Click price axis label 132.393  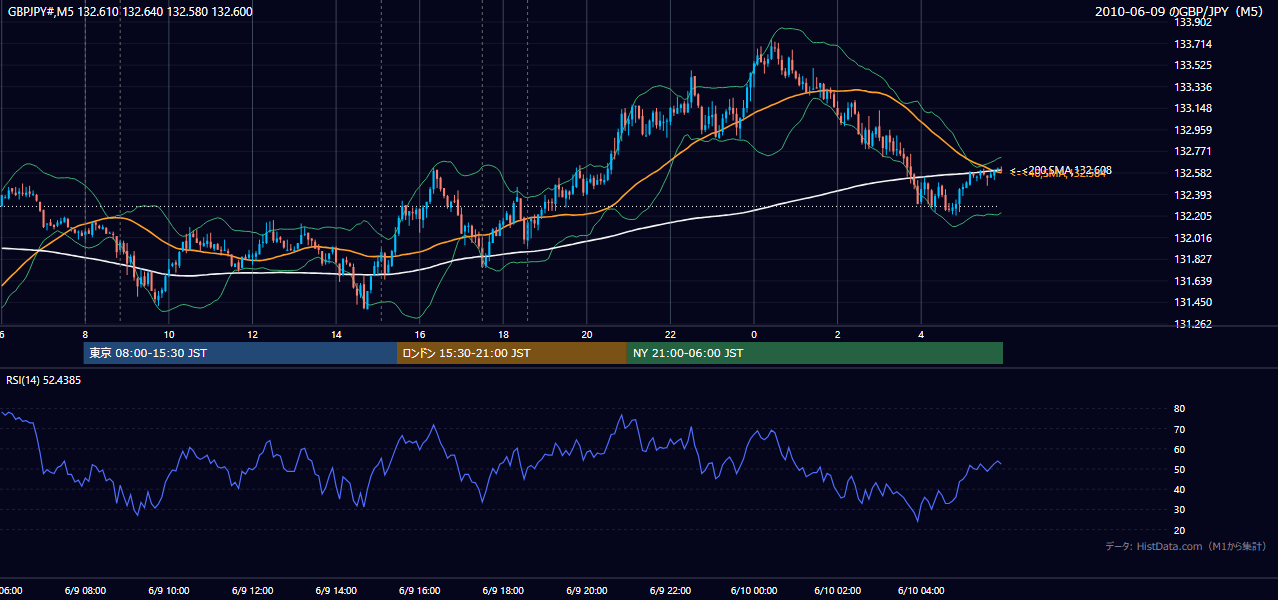click(x=1192, y=195)
